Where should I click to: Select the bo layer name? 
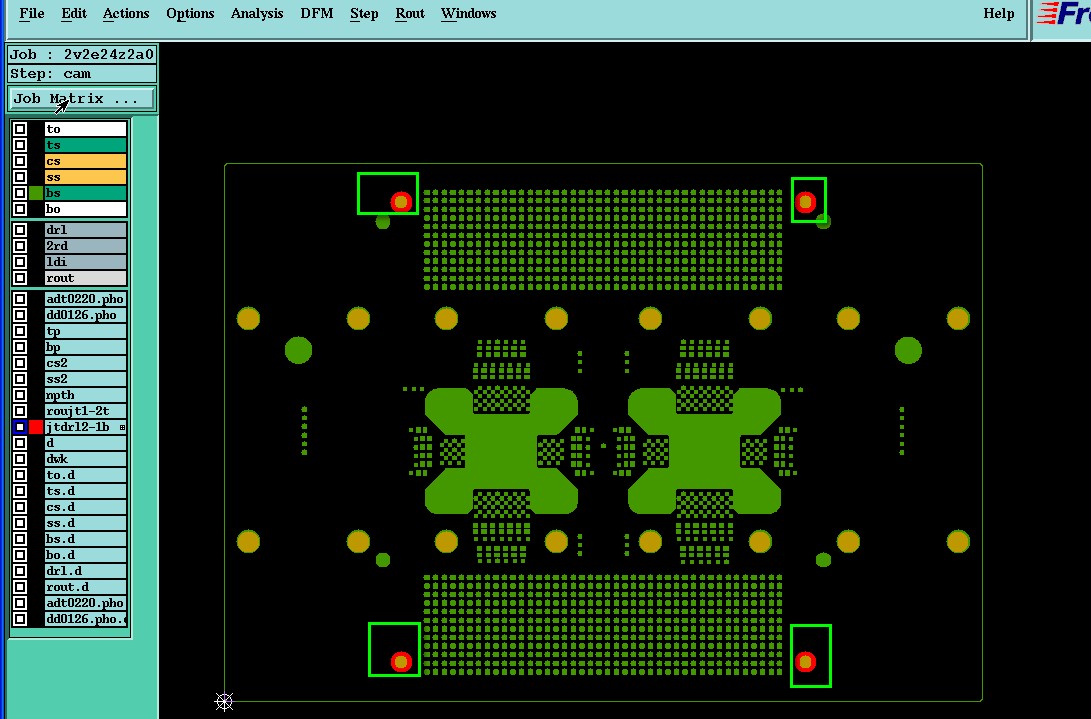click(86, 209)
